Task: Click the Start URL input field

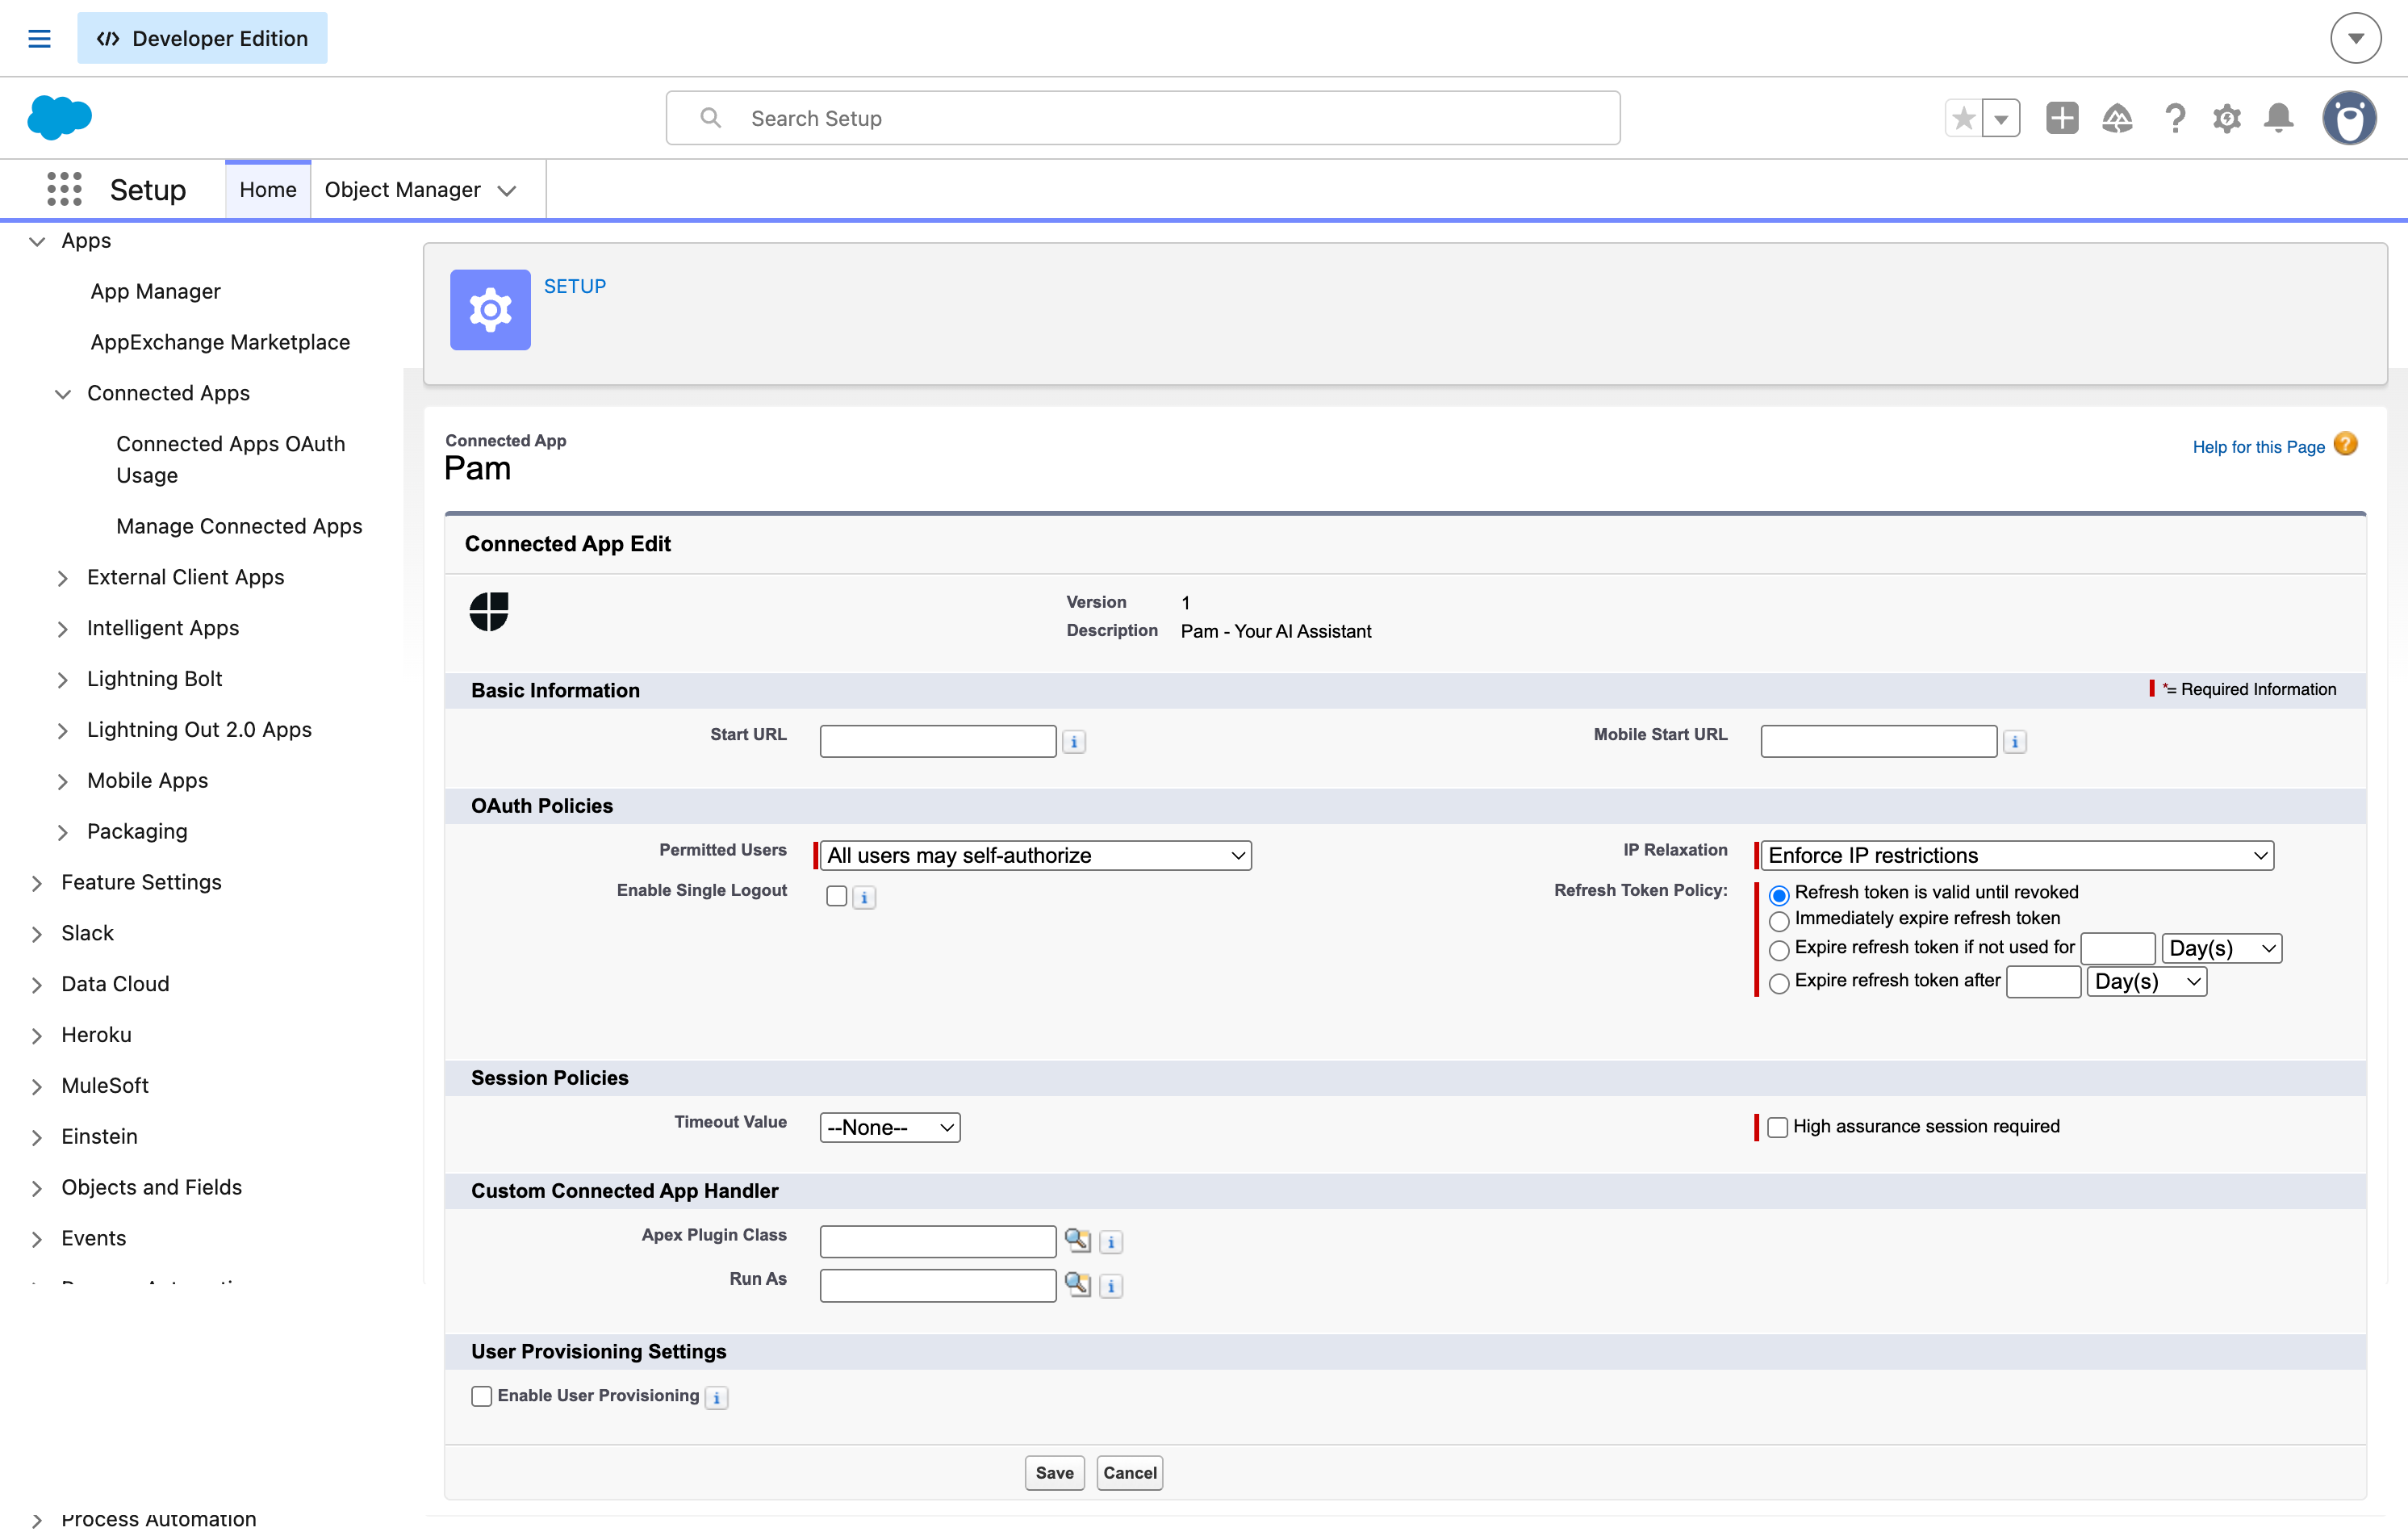Action: [x=938, y=741]
